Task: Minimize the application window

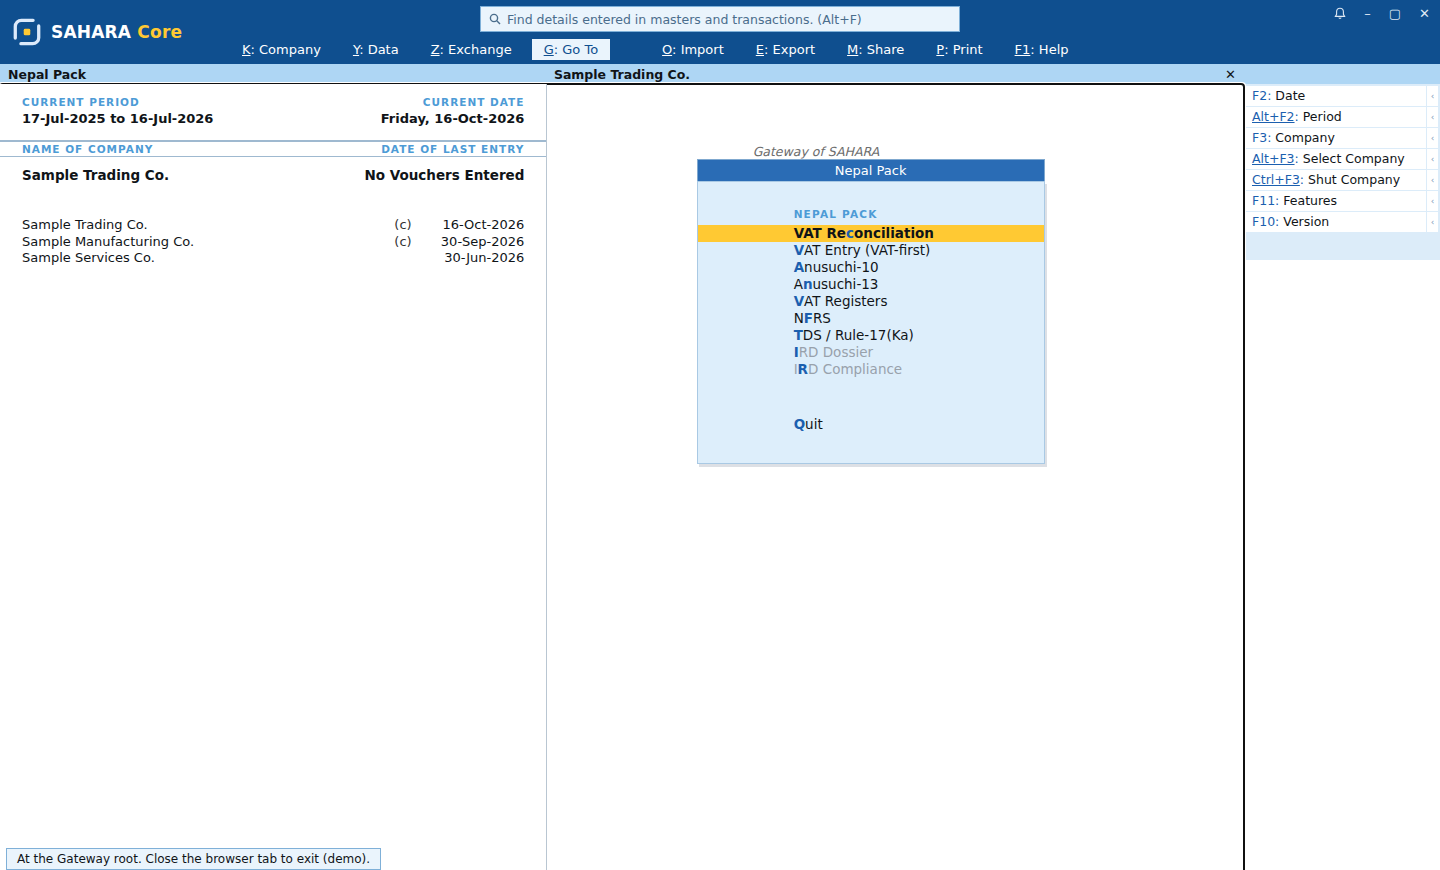Action: click(1367, 14)
